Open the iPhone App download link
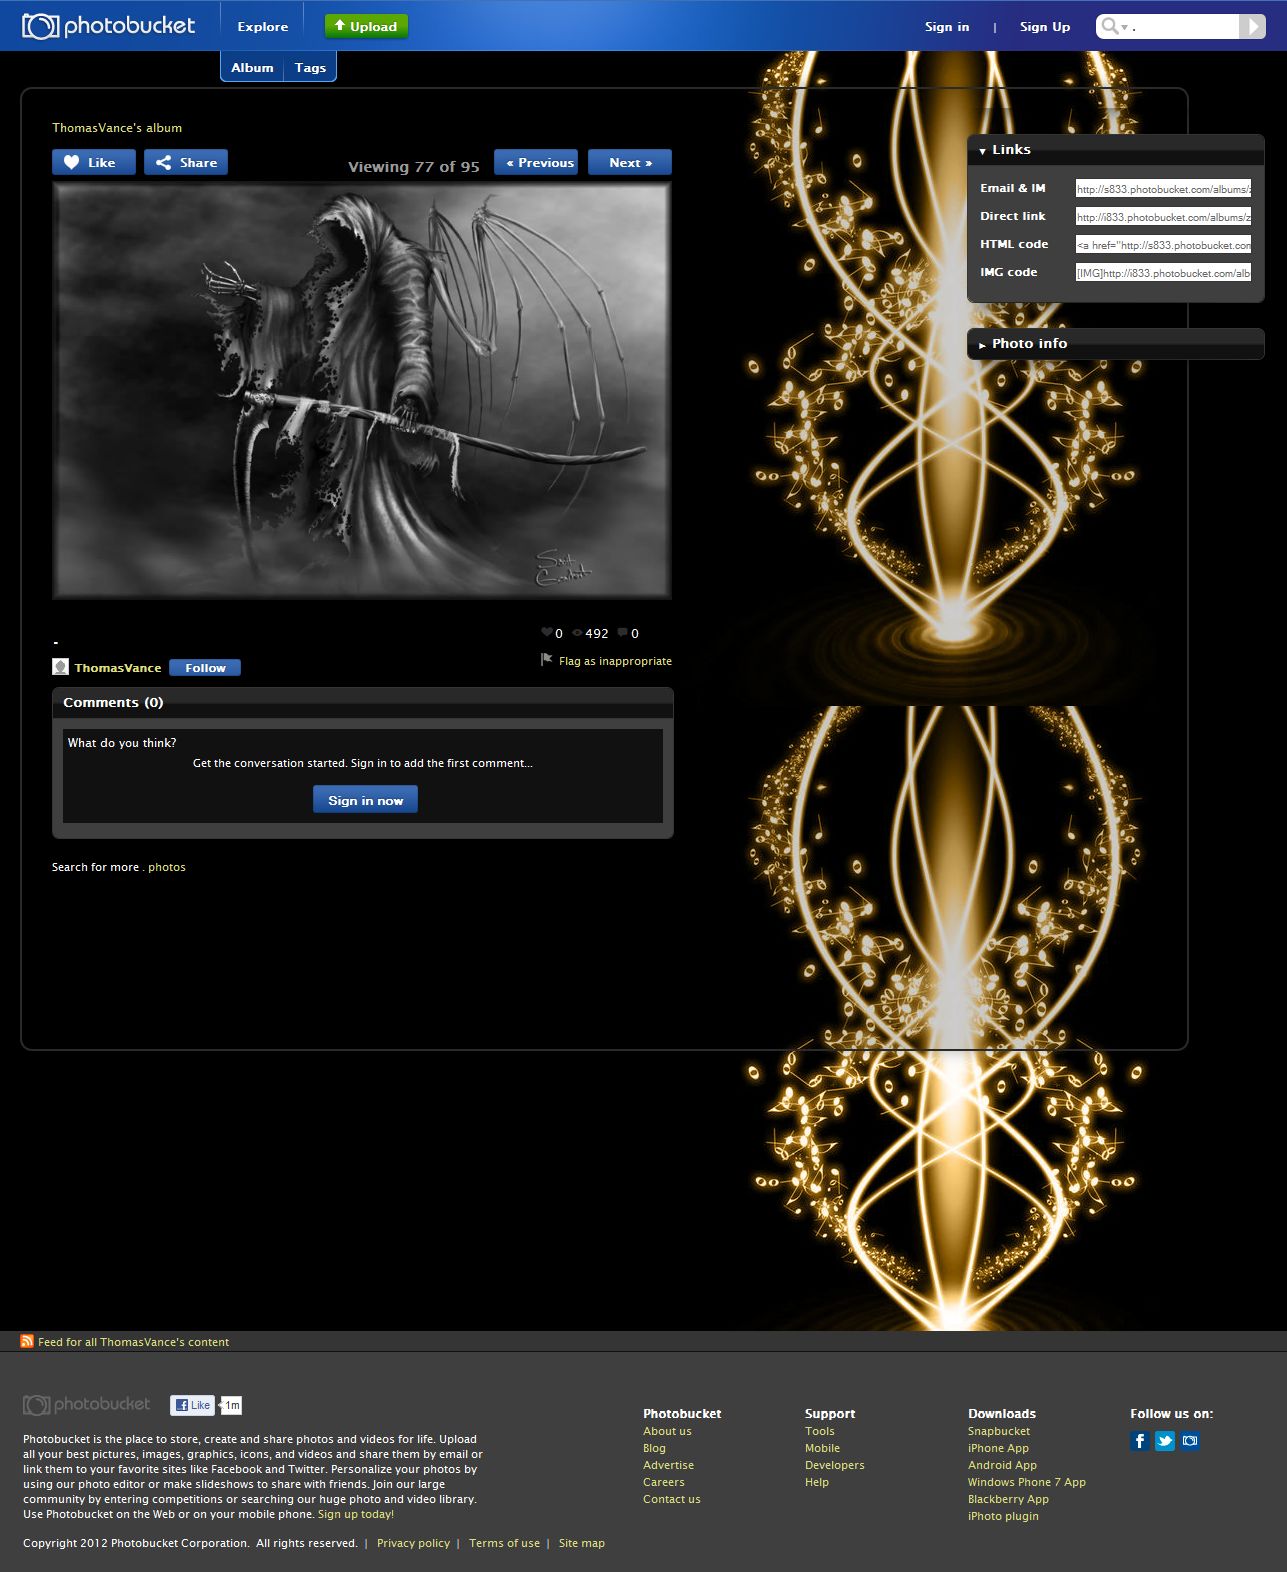 pyautogui.click(x=998, y=1448)
